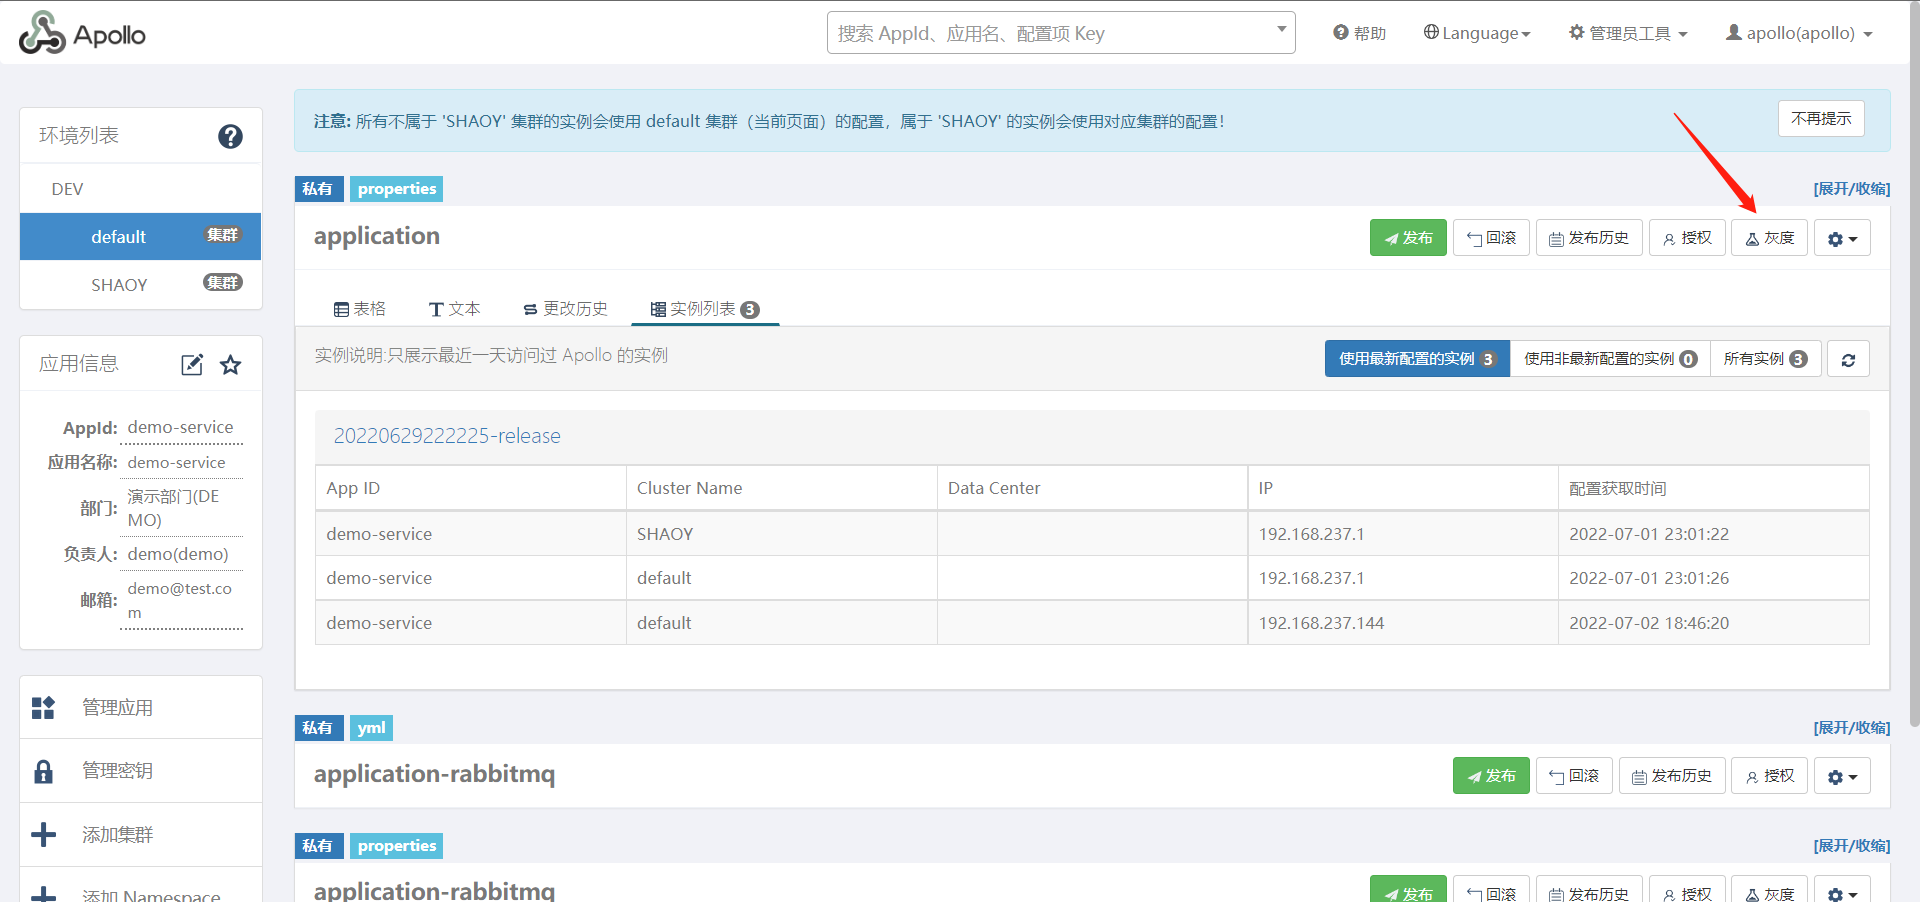Open the Language dropdown menu
Viewport: 1920px width, 902px height.
(1477, 33)
